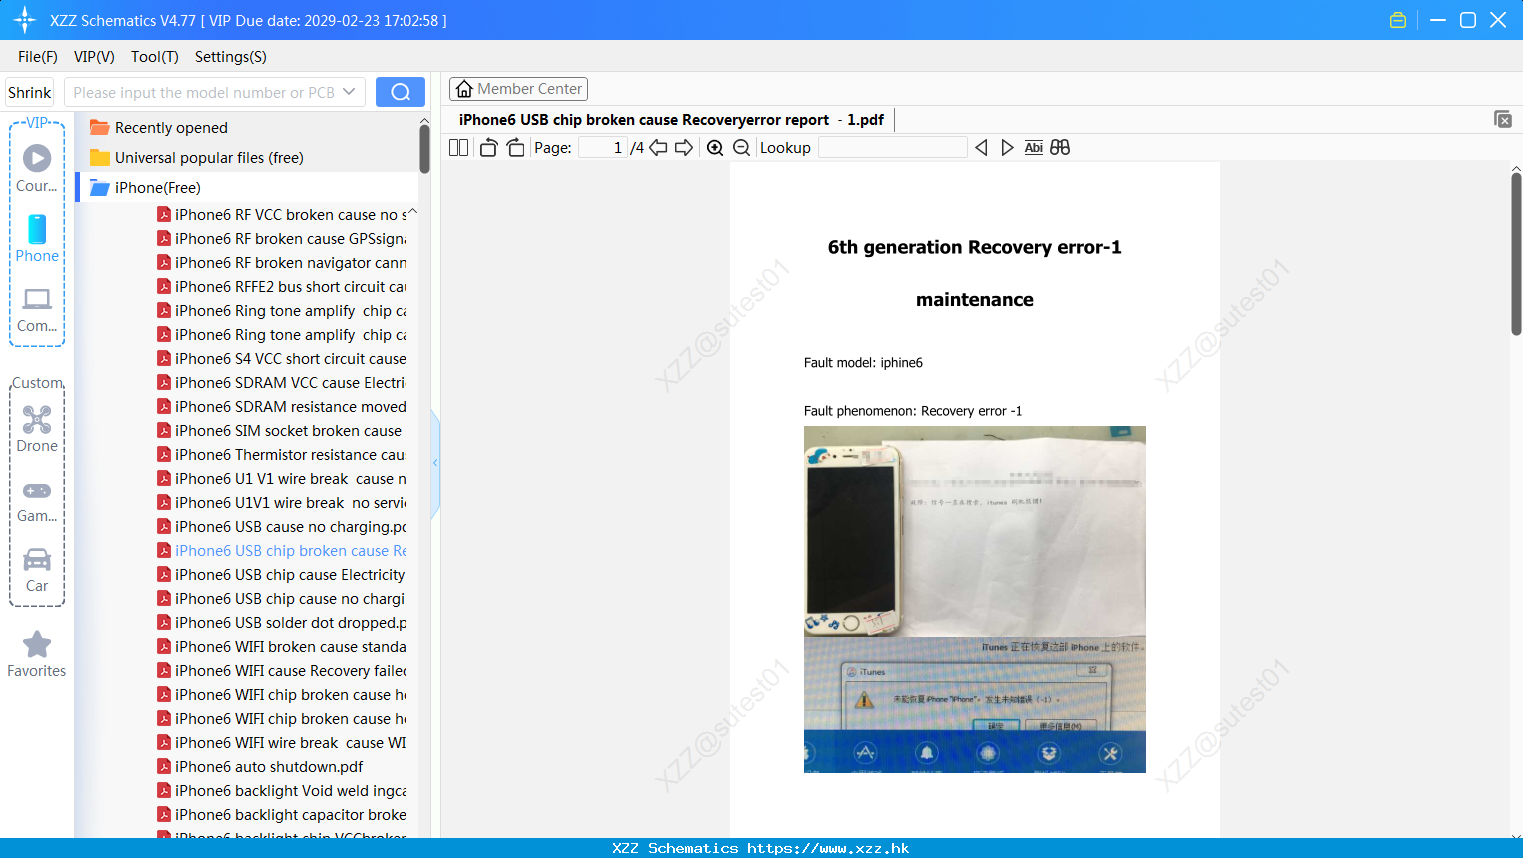The image size is (1523, 858).
Task: Toggle the Abi whole-word match icon
Action: [1034, 148]
